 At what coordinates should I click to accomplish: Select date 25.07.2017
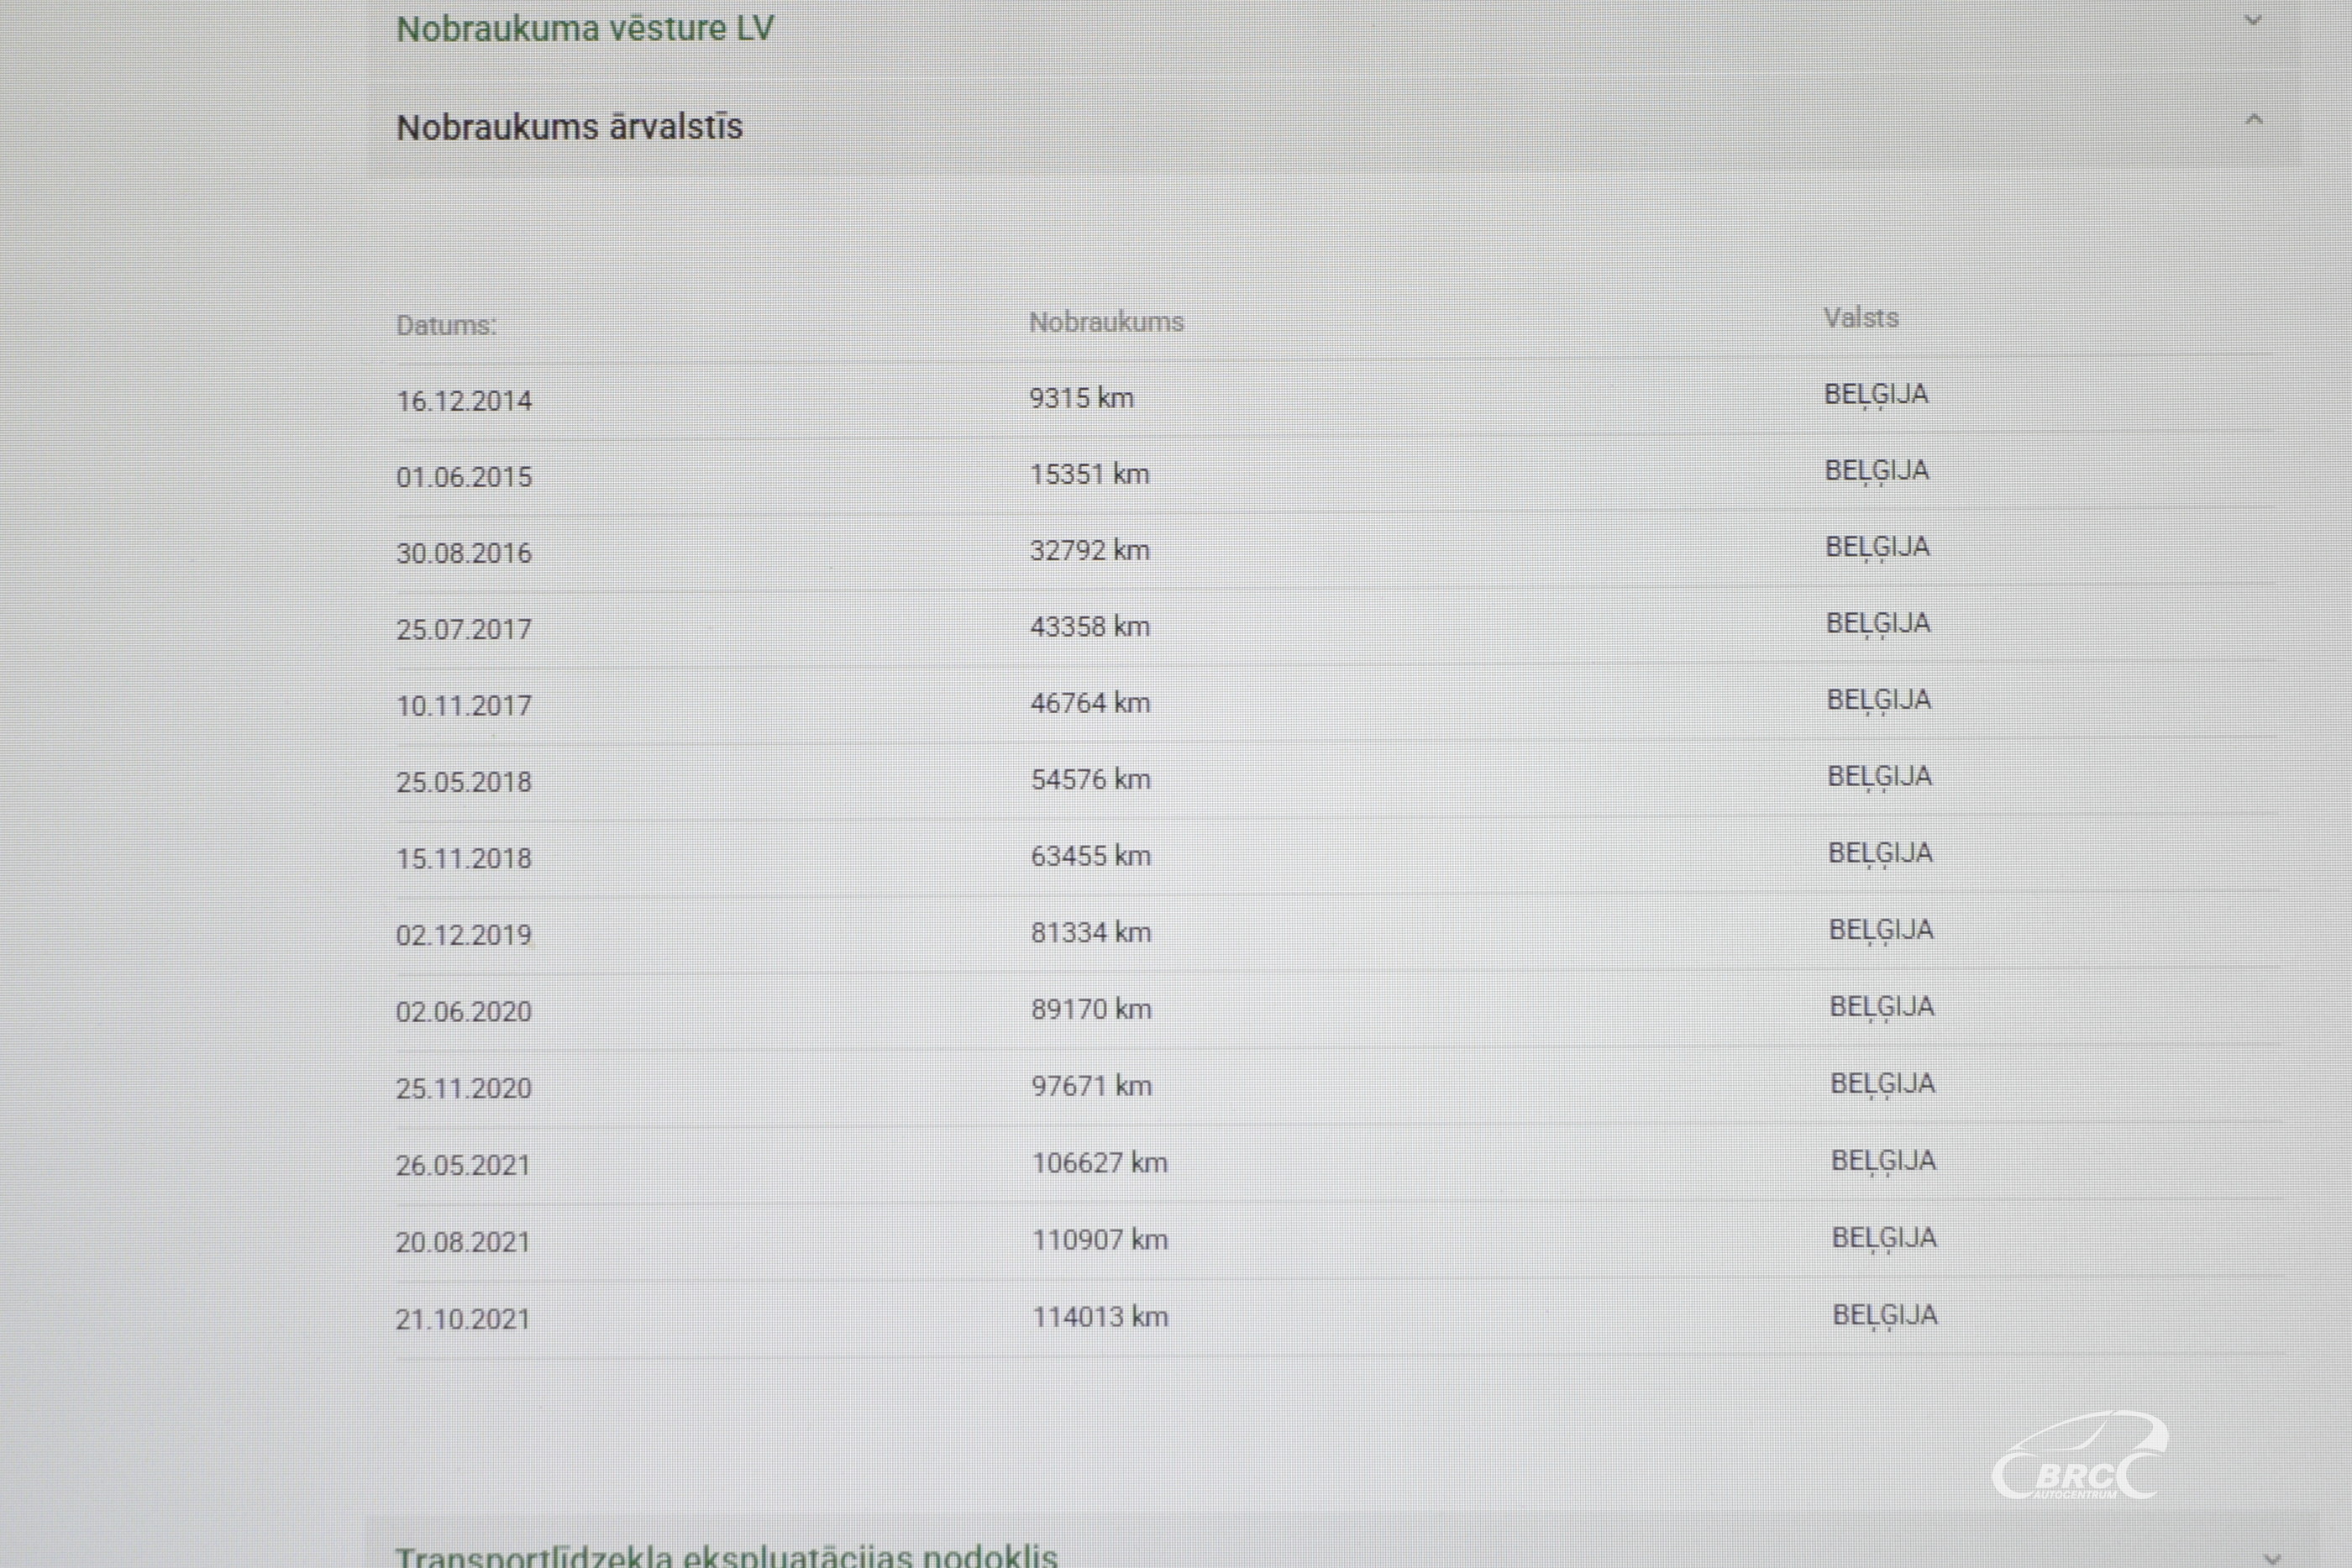click(x=464, y=629)
